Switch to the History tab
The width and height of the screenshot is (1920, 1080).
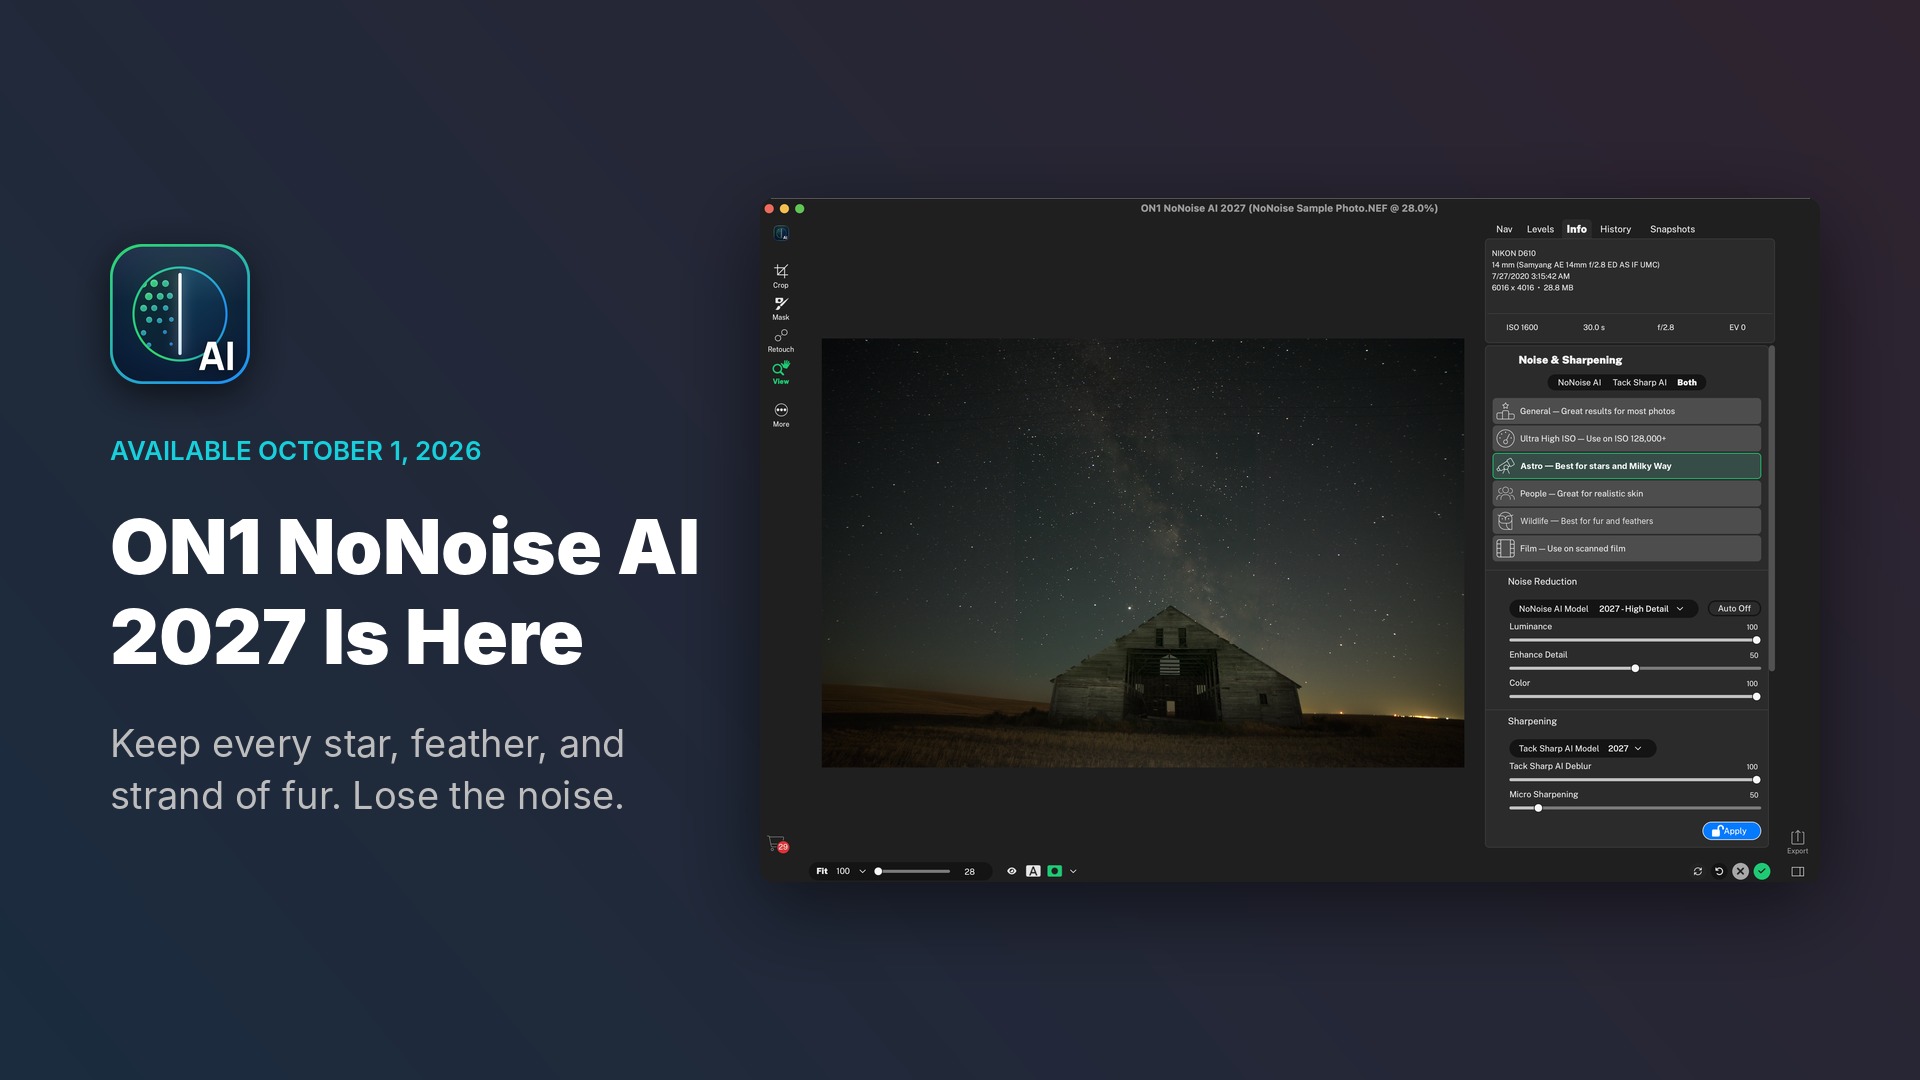click(x=1615, y=229)
